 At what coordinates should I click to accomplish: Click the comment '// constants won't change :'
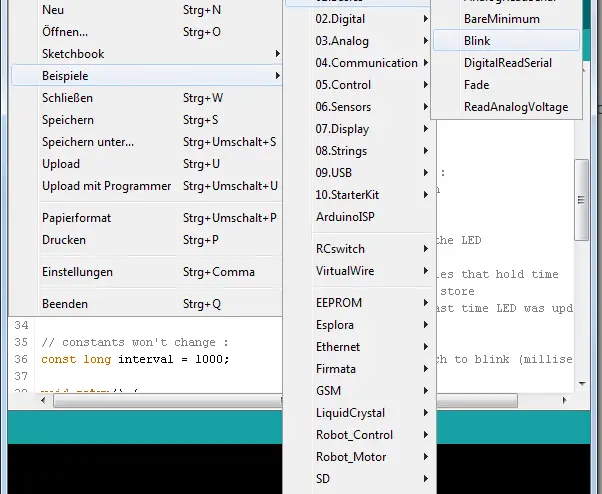(x=135, y=342)
